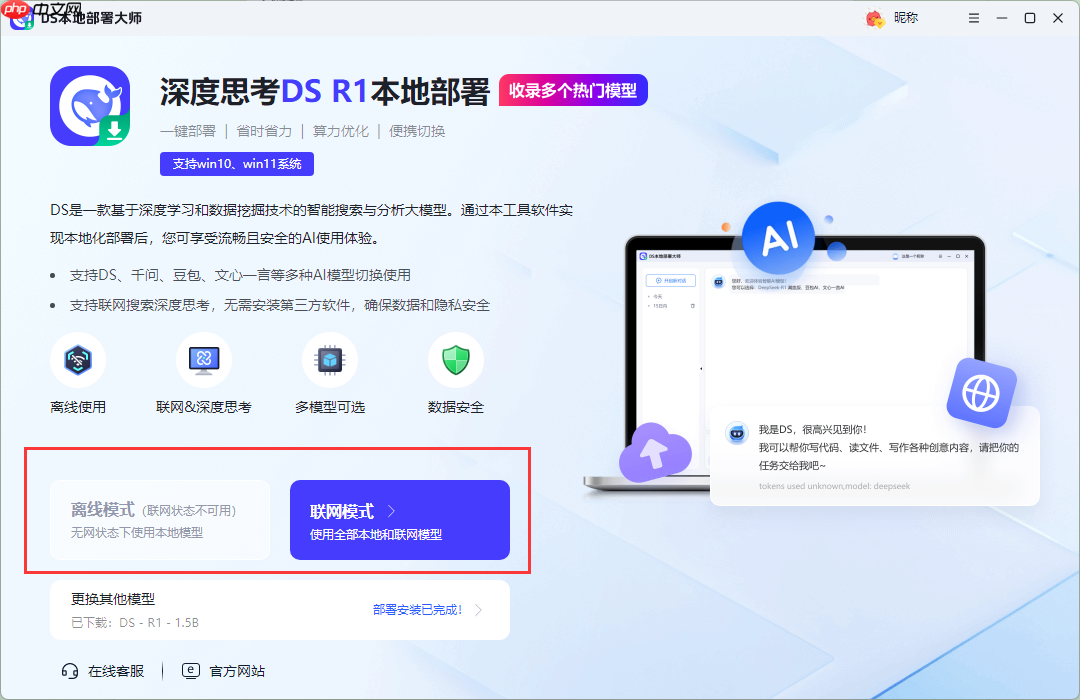The width and height of the screenshot is (1080, 700).
Task: Click the 支持win10、win11系统 tag
Action: [237, 164]
